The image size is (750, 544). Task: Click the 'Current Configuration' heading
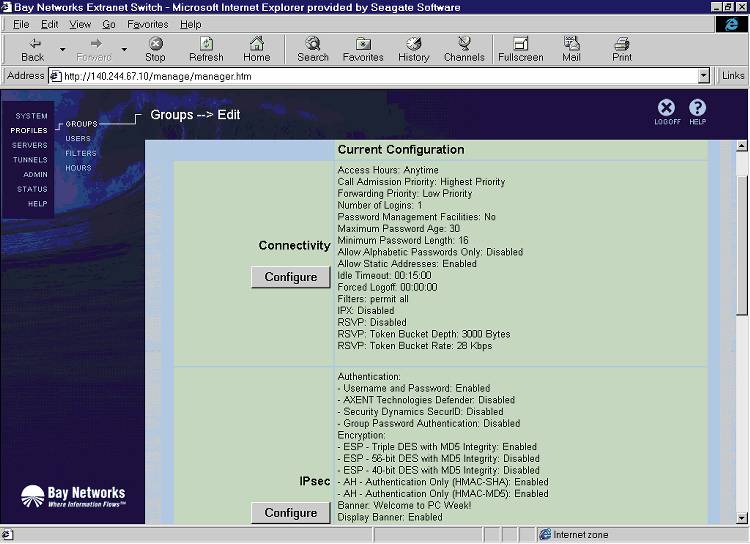[x=401, y=150]
